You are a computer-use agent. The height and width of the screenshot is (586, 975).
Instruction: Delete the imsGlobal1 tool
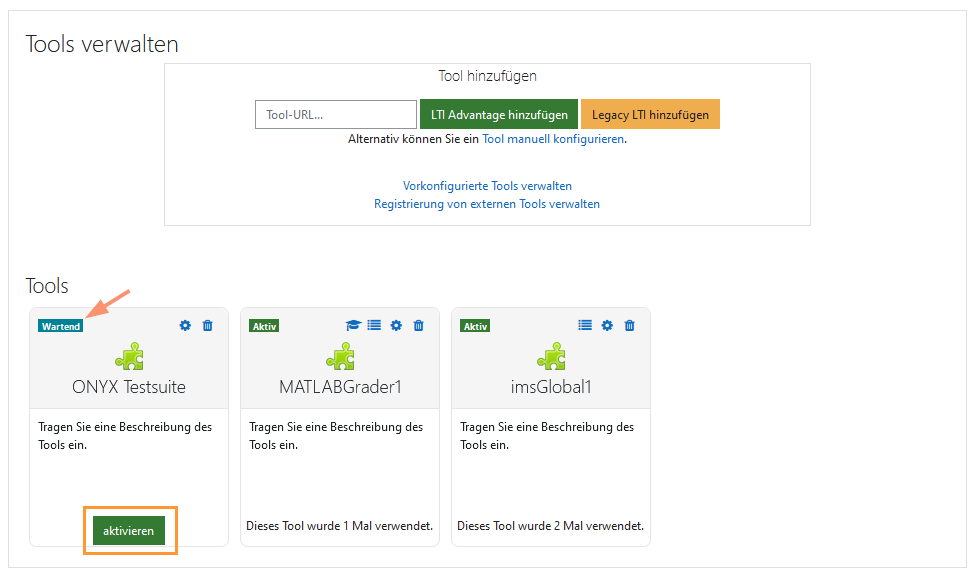[x=629, y=325]
